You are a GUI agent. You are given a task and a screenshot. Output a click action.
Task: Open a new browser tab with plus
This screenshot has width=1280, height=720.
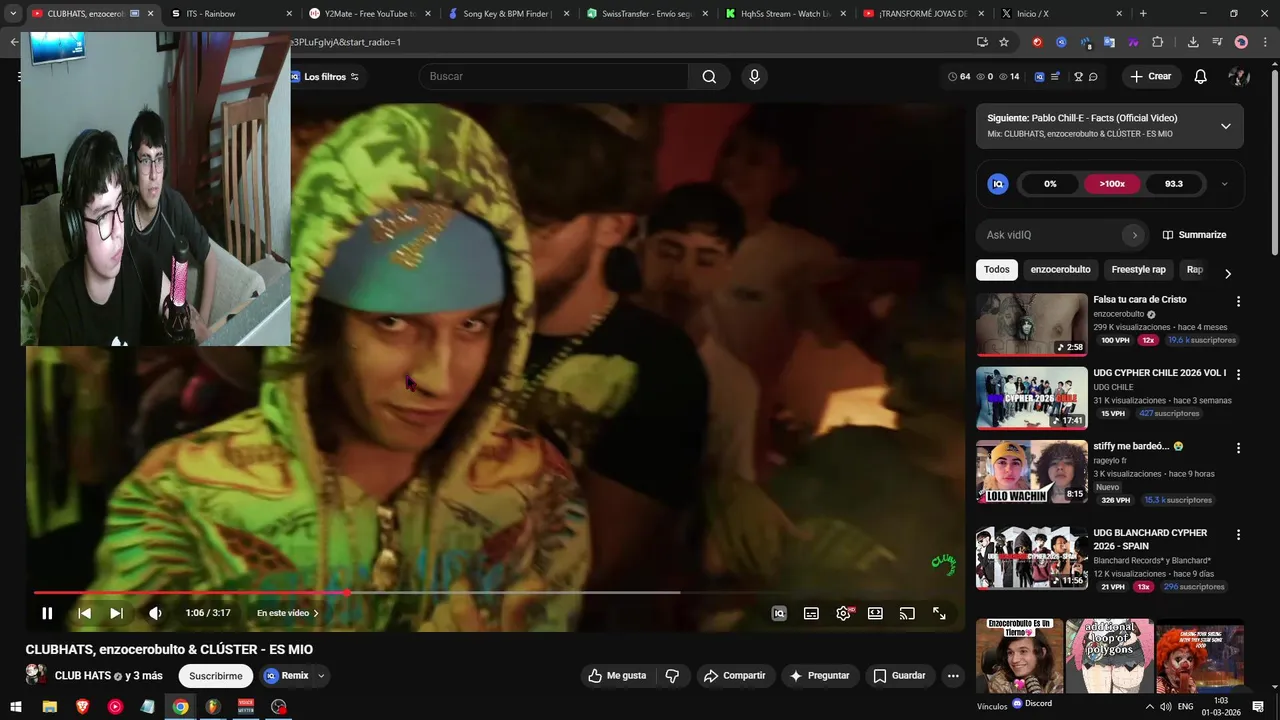click(x=1143, y=14)
